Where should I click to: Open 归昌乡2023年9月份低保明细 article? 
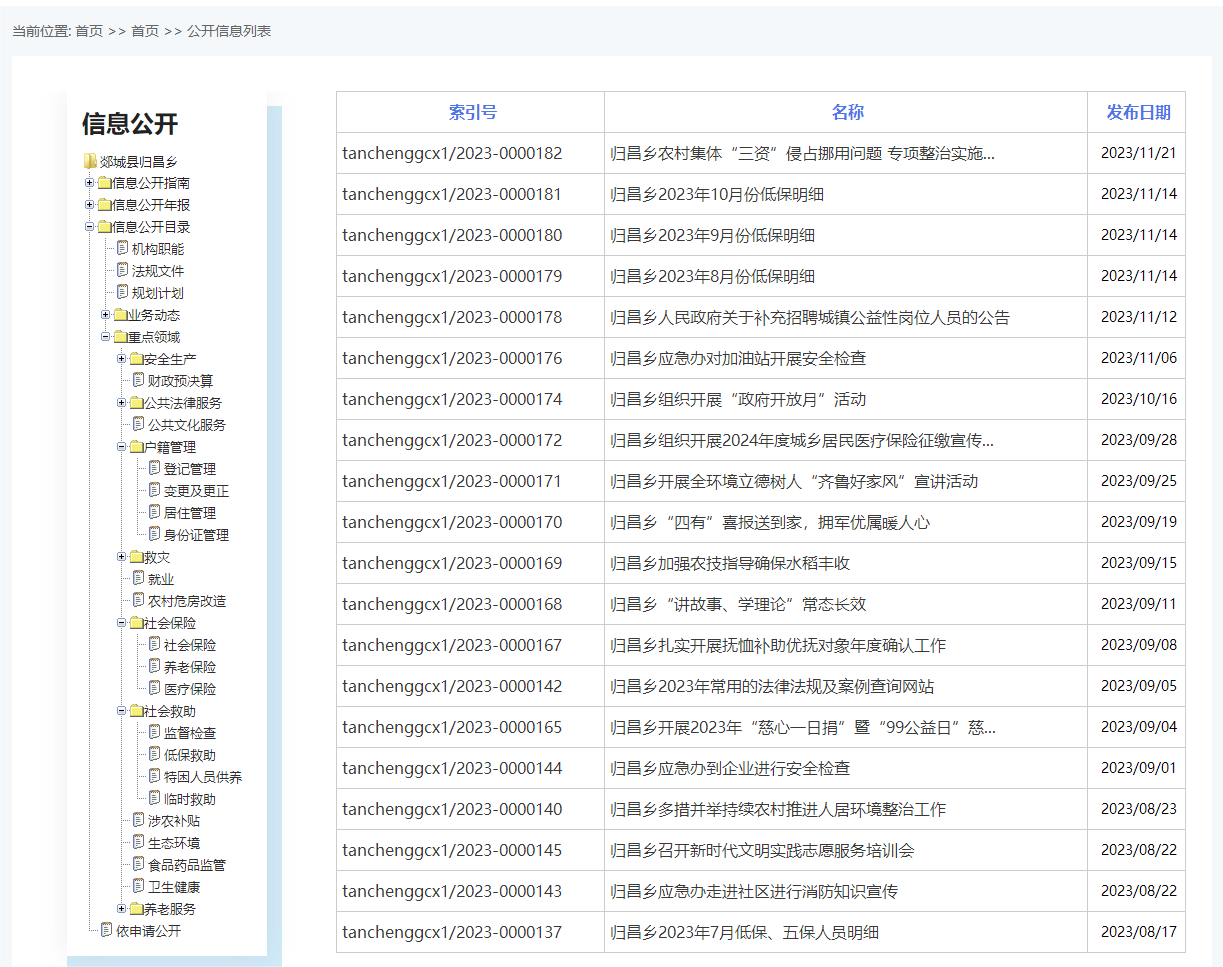[712, 235]
